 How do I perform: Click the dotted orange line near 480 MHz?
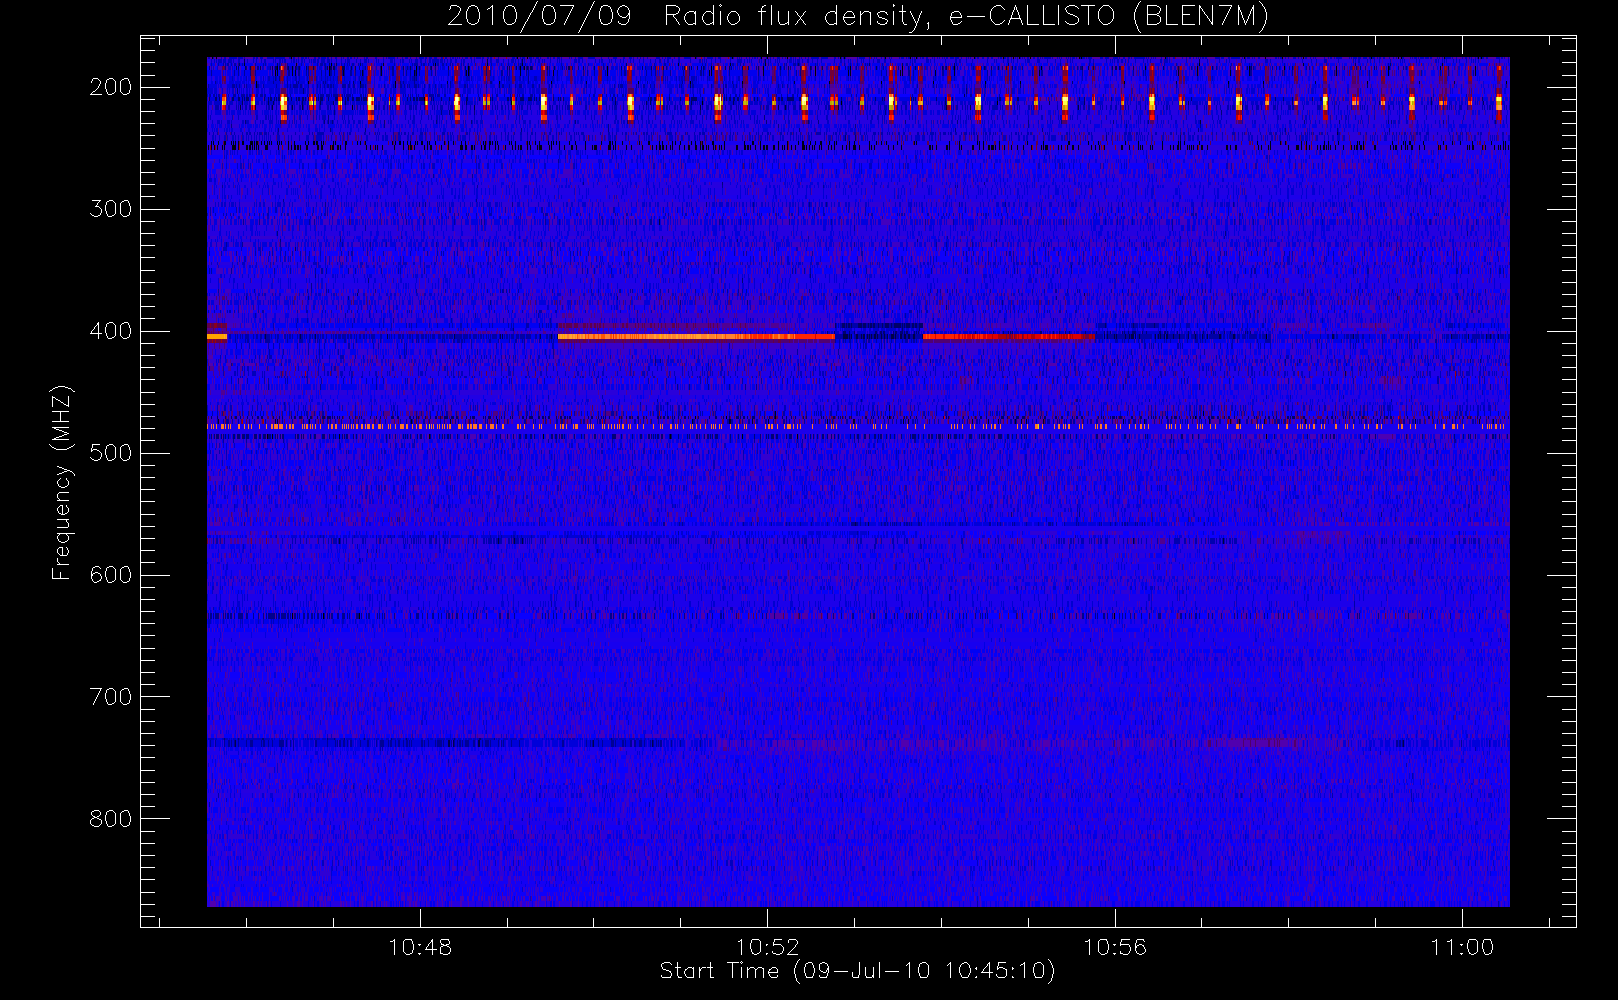point(857,426)
